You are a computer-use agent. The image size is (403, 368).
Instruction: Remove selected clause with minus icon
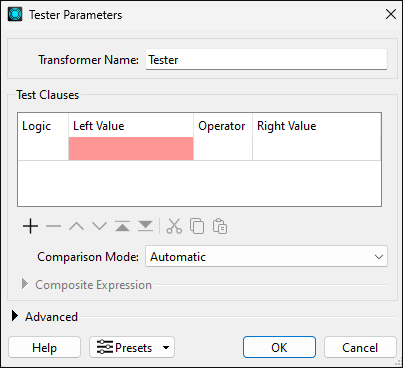click(x=53, y=226)
